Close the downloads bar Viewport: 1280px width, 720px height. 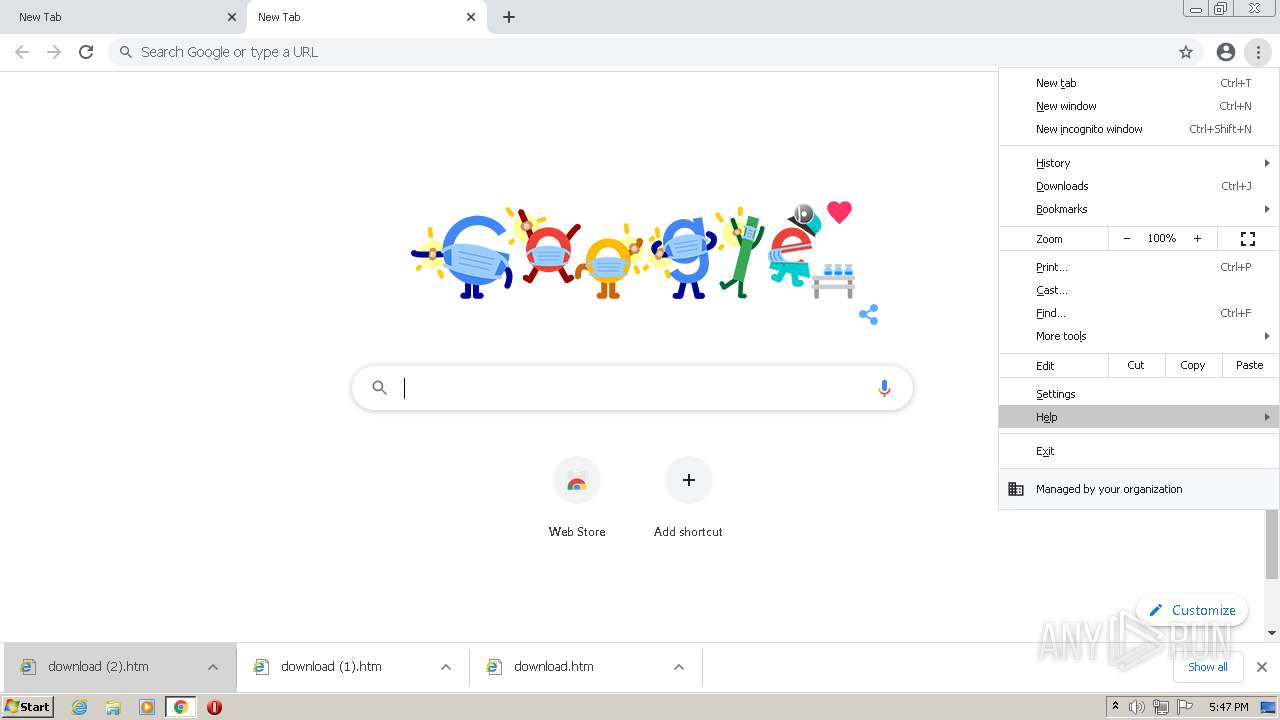(x=1262, y=667)
